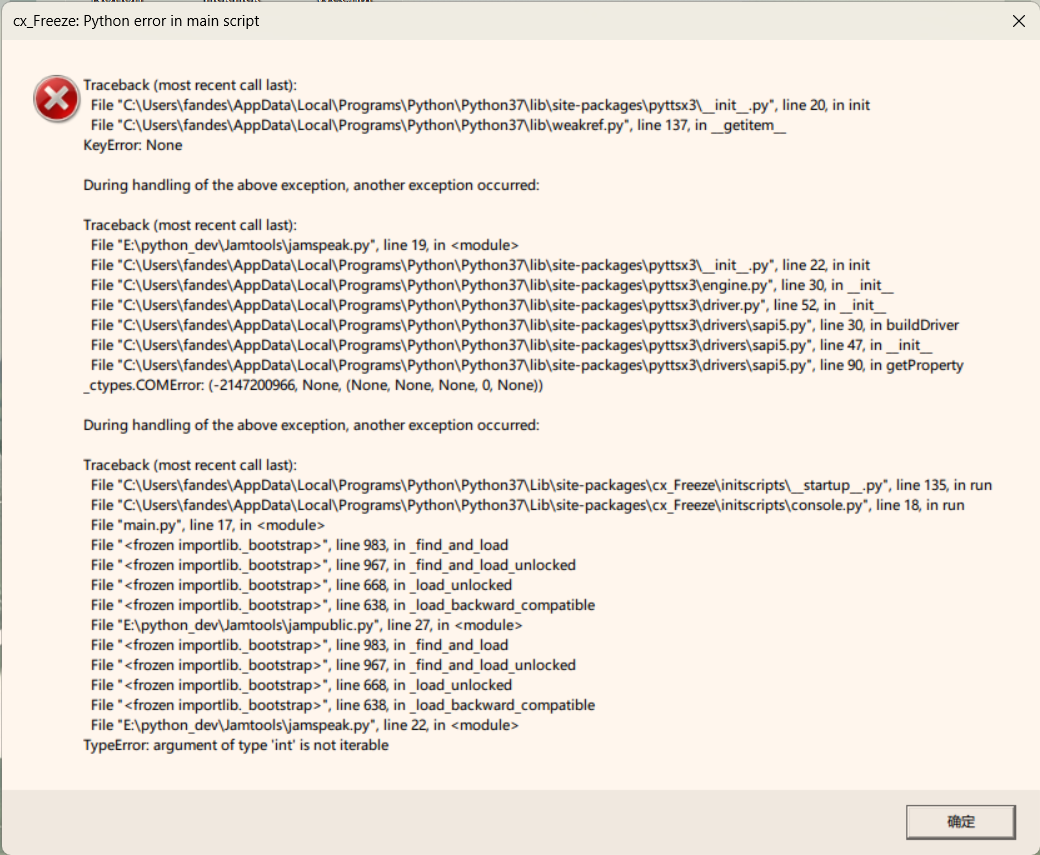Image resolution: width=1040 pixels, height=855 pixels.
Task: Click the sapi5.py line 90 getProperty entry
Action: (526, 365)
